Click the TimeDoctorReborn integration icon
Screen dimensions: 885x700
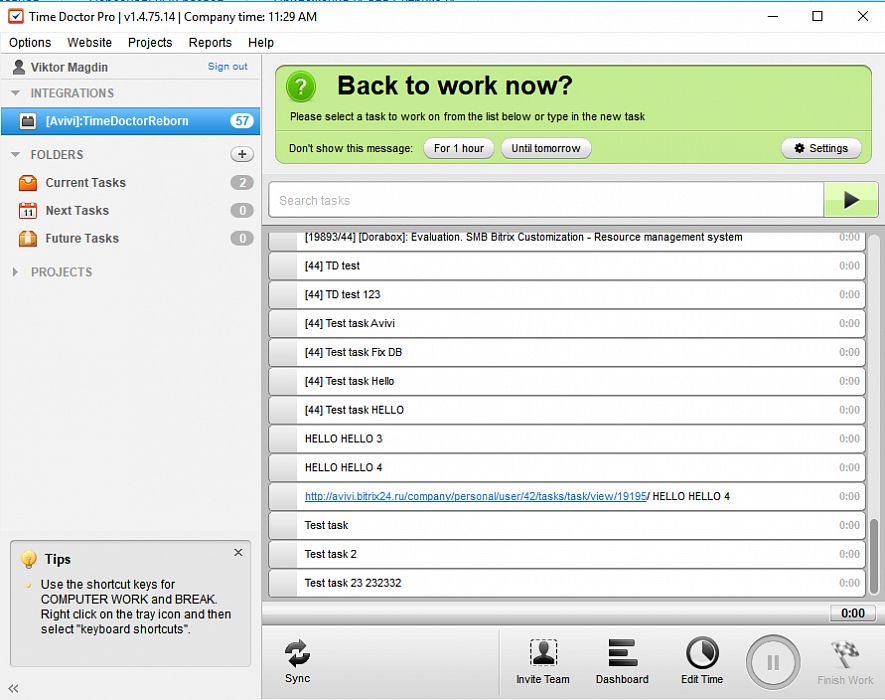[28, 121]
